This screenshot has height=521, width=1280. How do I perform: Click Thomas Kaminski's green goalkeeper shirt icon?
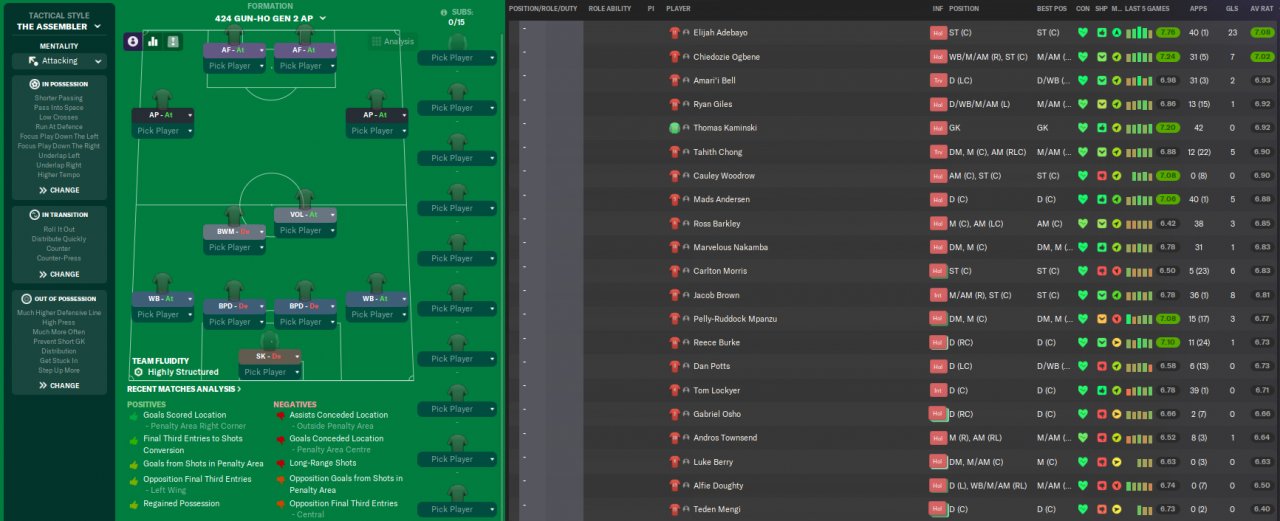coord(674,128)
